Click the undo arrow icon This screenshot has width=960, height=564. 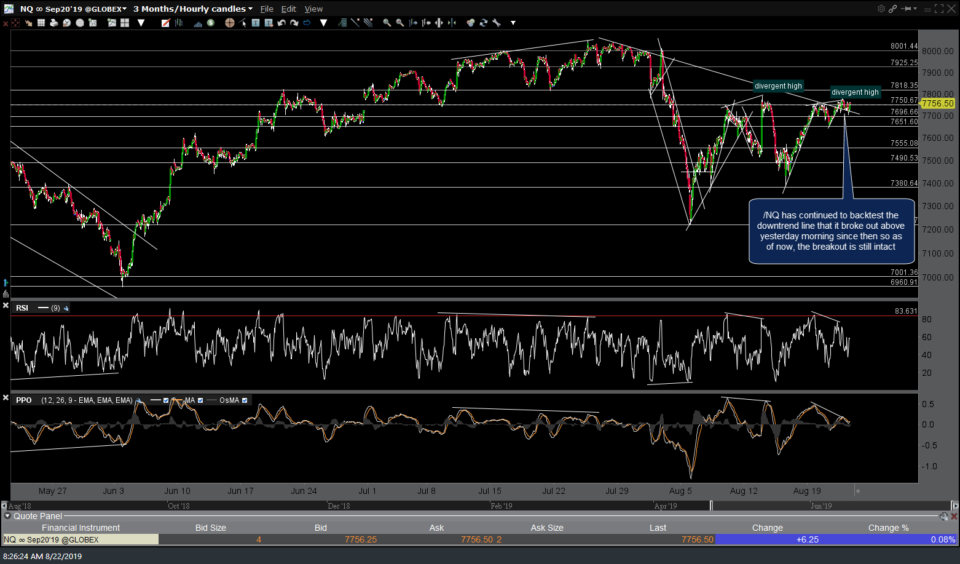click(282, 23)
